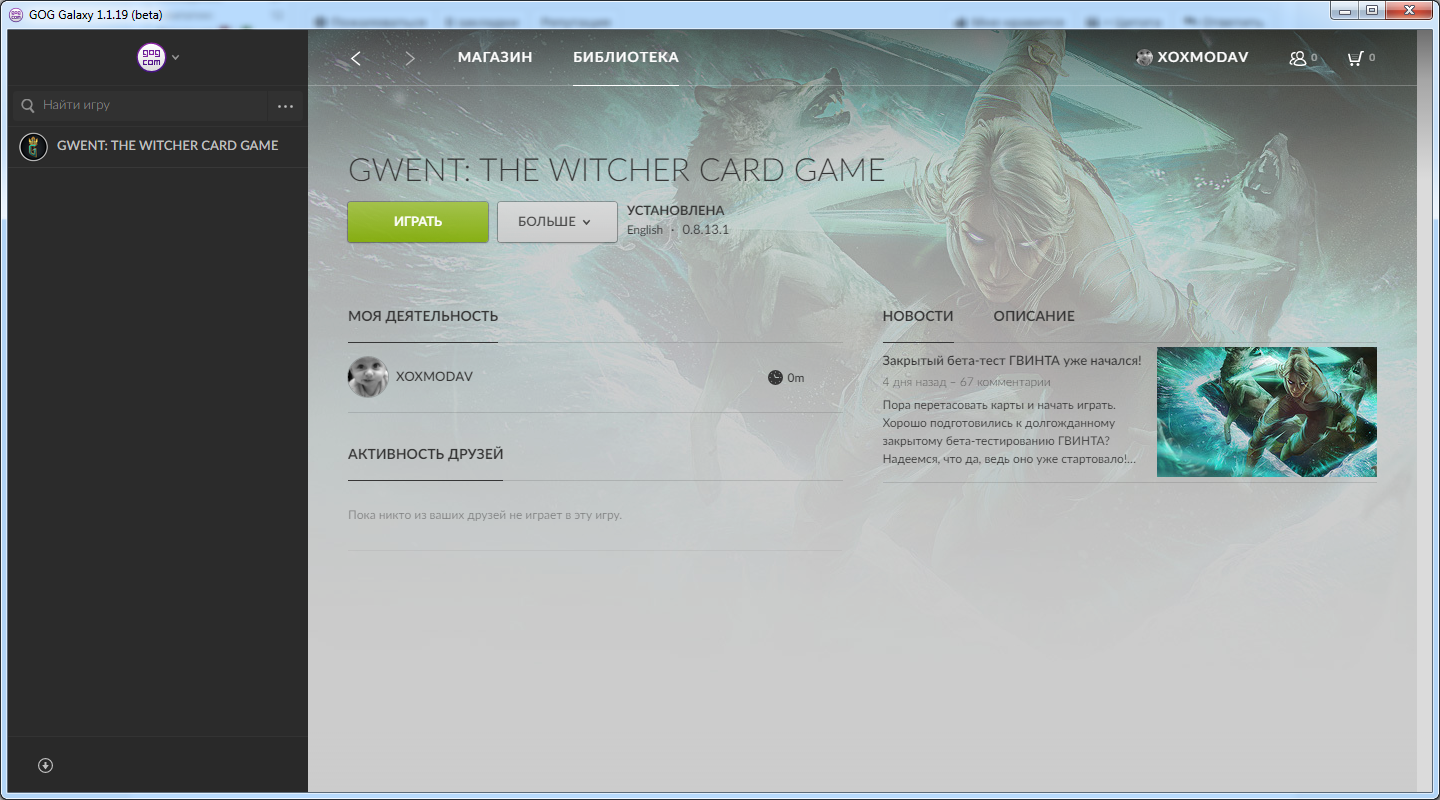Click the clock playtime icon
Image resolution: width=1440 pixels, height=800 pixels.
click(775, 378)
